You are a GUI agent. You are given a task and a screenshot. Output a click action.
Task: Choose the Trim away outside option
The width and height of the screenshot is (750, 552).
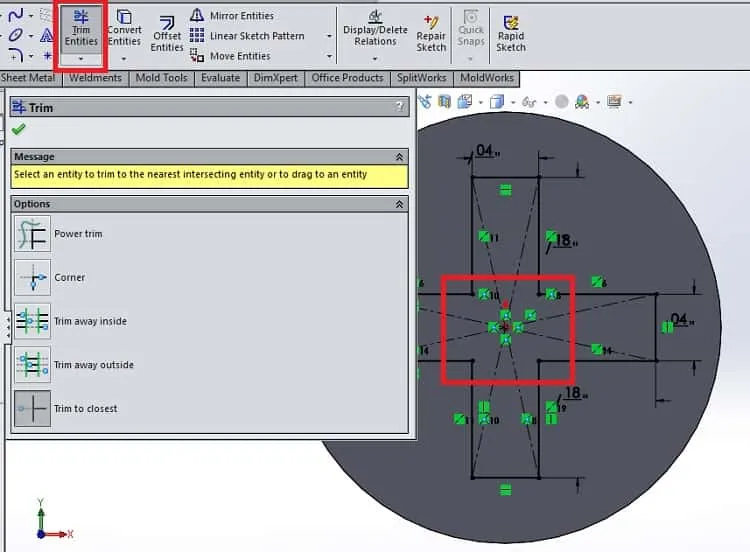[33, 365]
